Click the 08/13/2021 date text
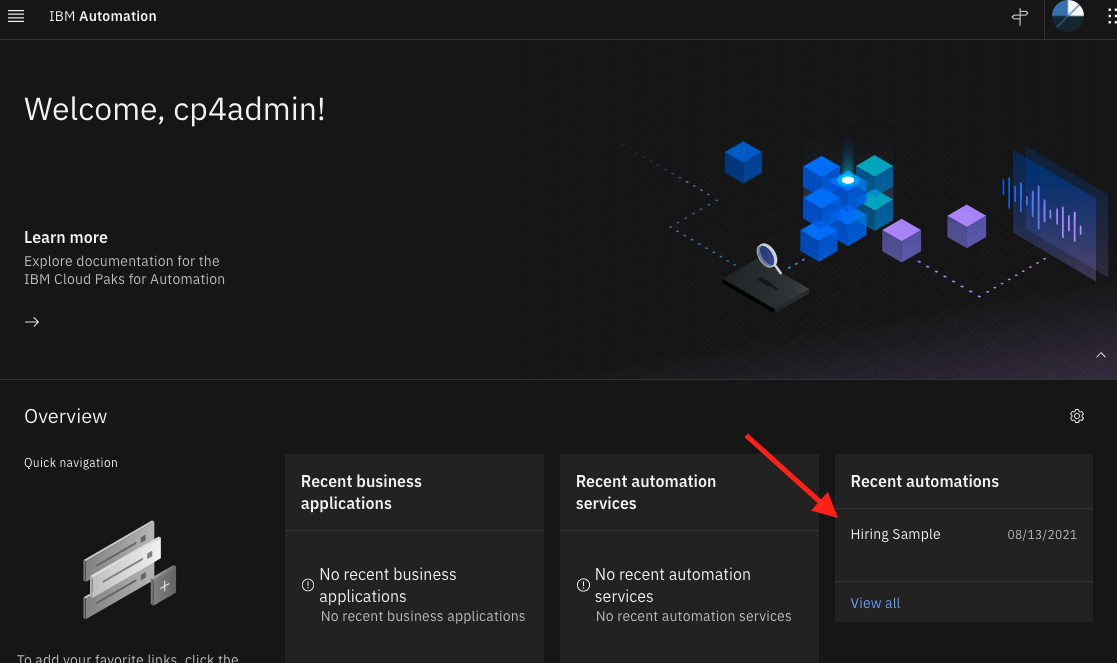The image size is (1117, 663). 1041,535
